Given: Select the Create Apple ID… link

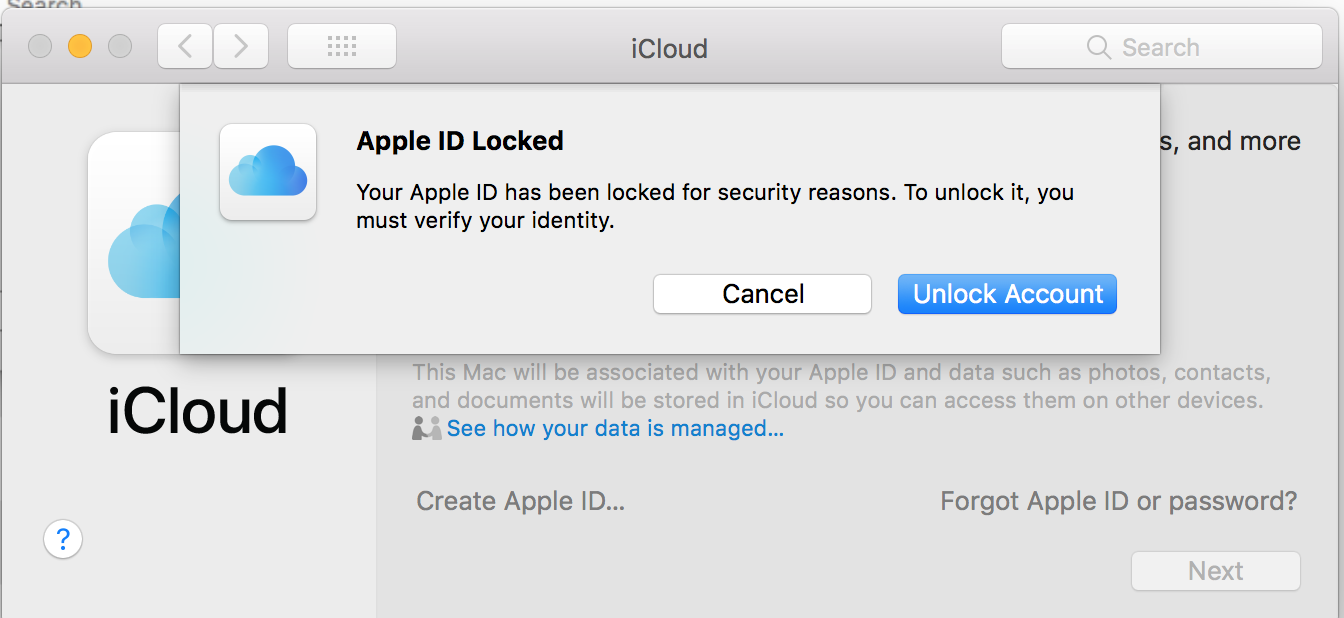Looking at the screenshot, I should click(x=520, y=500).
